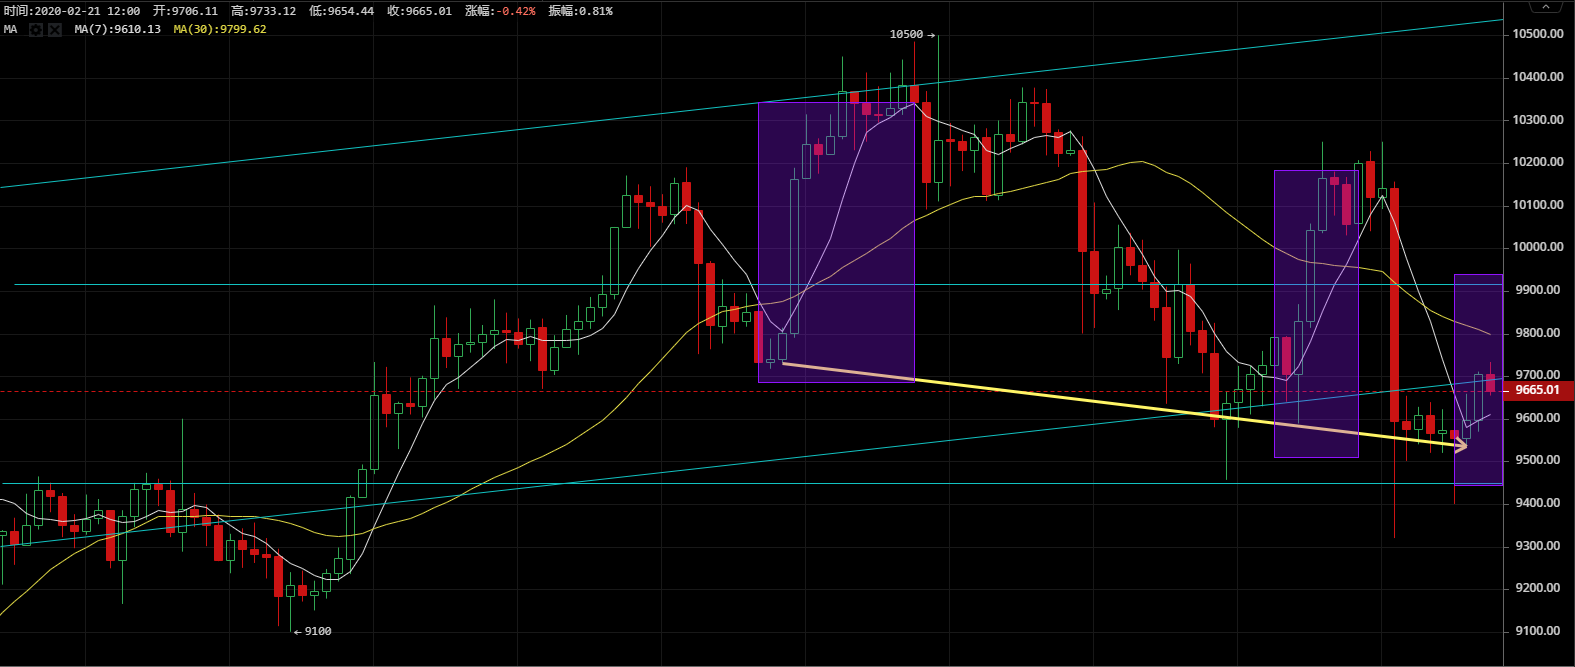Click the 10200.00 price axis label
This screenshot has height=667, width=1575.
(1537, 162)
